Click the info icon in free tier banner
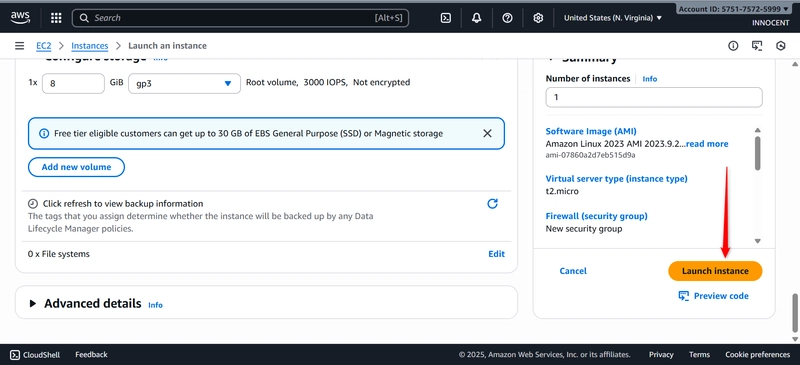Image resolution: width=800 pixels, height=365 pixels. point(44,134)
